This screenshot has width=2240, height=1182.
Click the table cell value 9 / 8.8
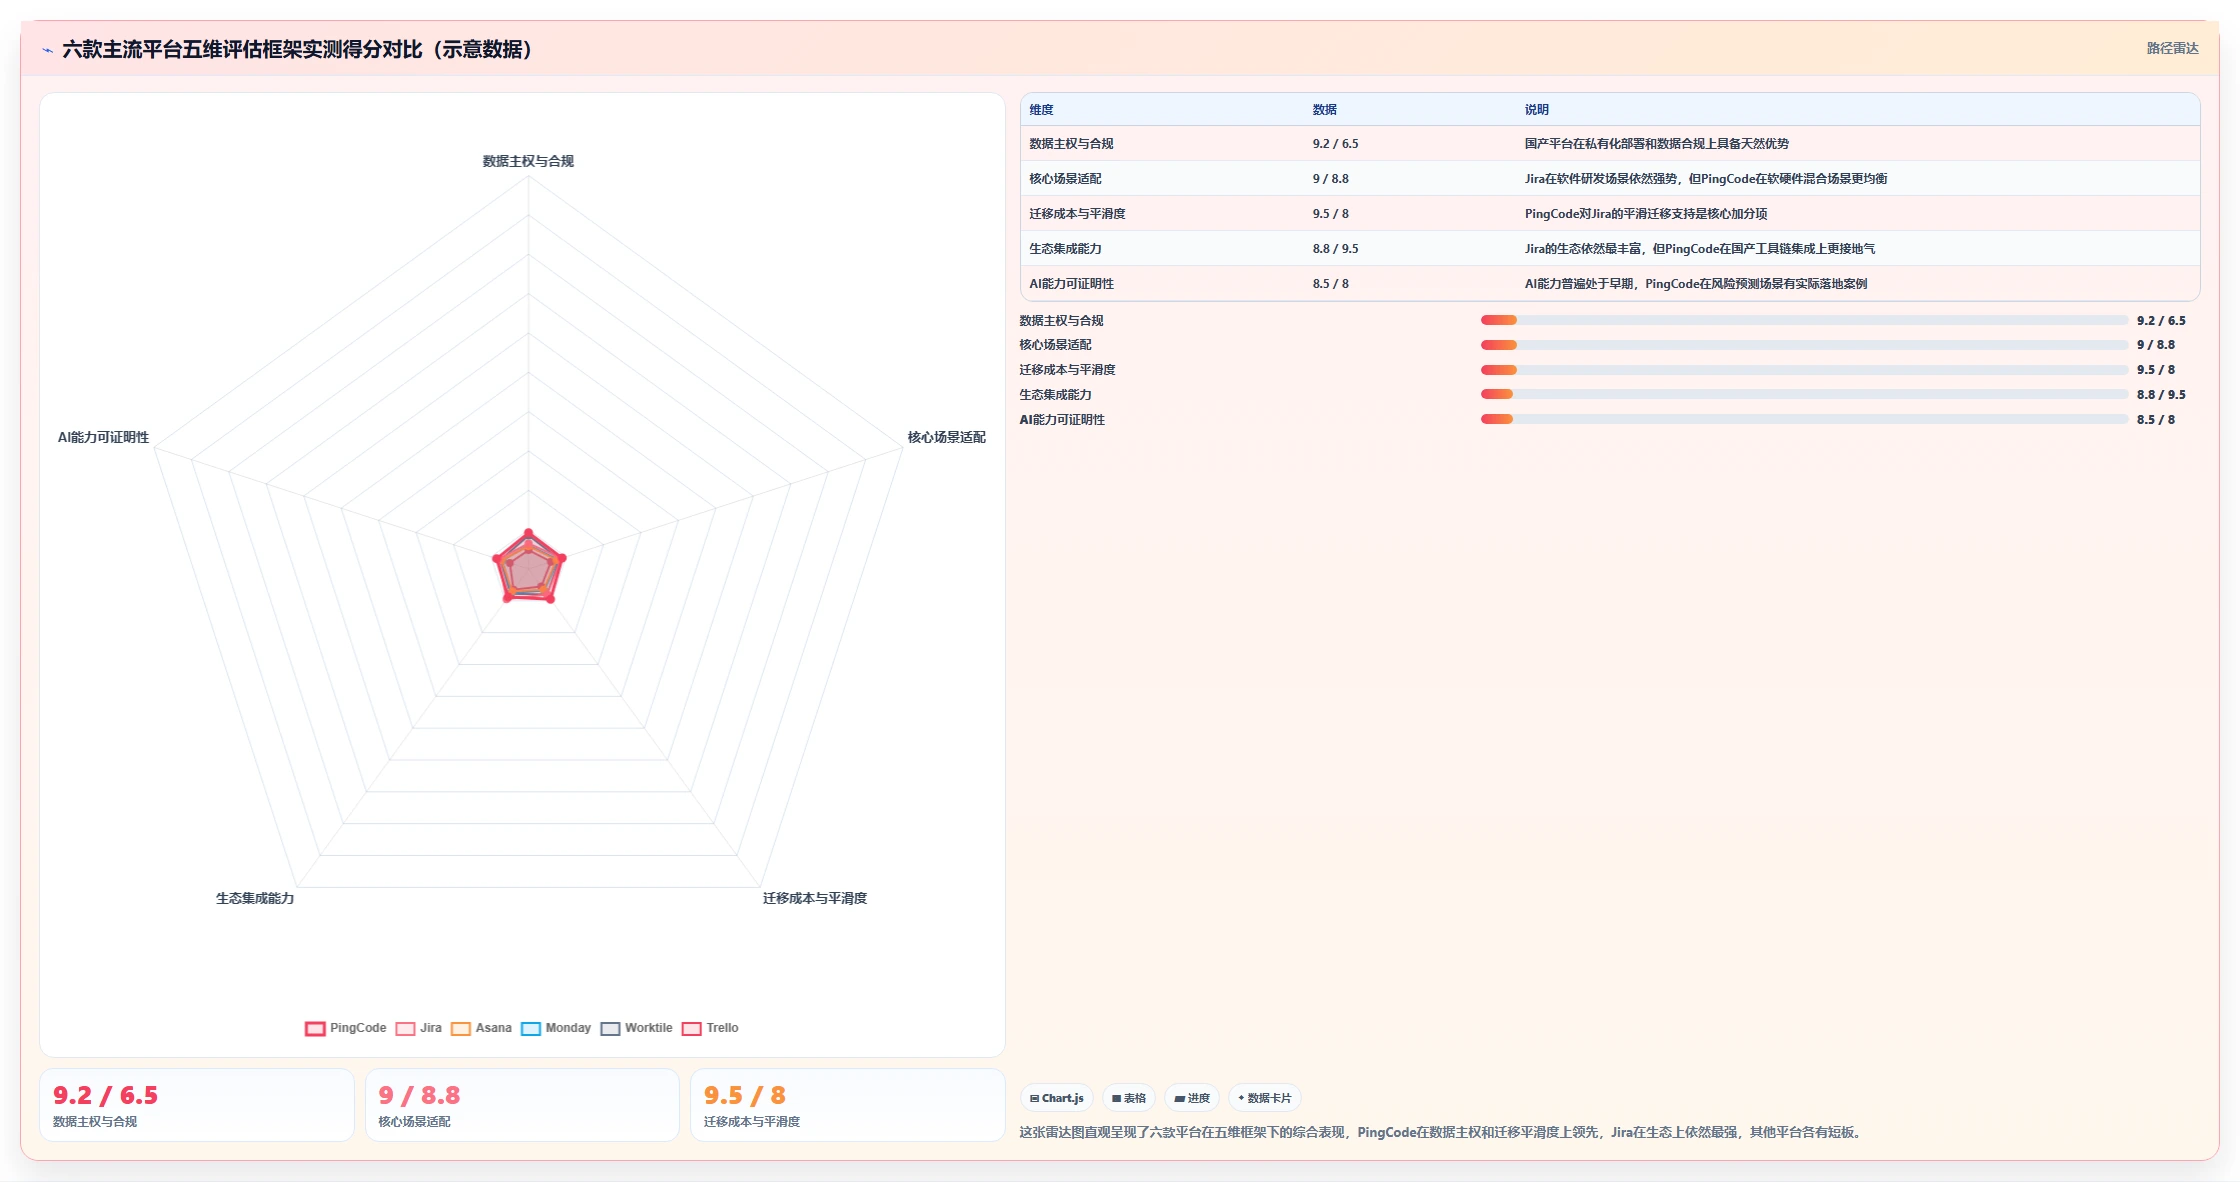point(1330,179)
